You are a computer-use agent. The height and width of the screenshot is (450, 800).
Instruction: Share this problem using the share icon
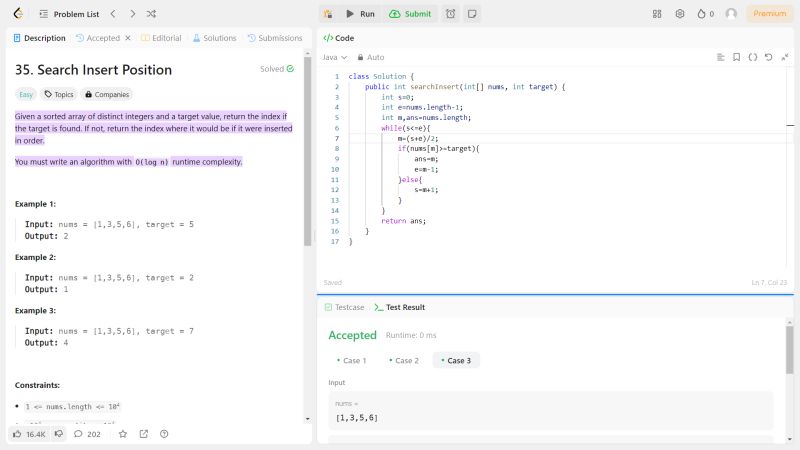click(144, 434)
